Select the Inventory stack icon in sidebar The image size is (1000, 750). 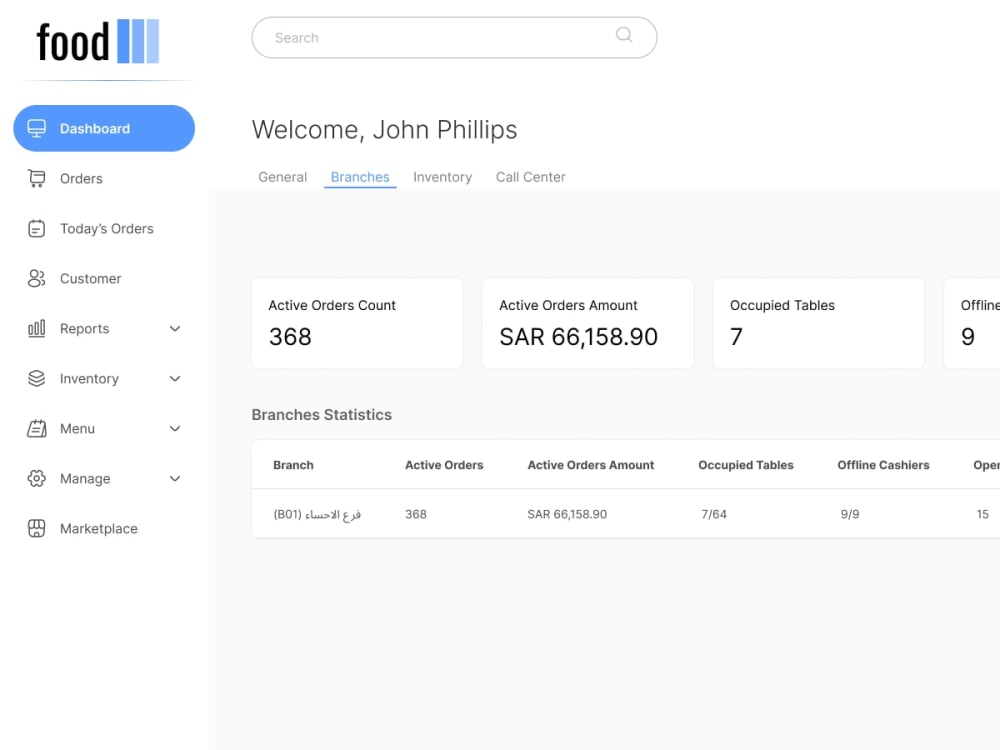(x=37, y=378)
